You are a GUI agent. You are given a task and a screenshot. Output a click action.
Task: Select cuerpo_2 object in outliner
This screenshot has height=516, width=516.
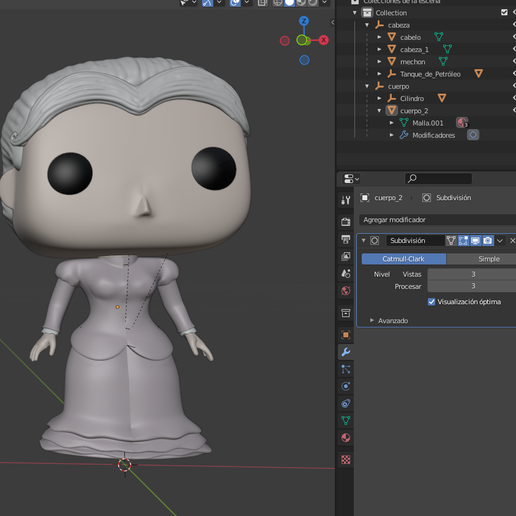(x=414, y=111)
